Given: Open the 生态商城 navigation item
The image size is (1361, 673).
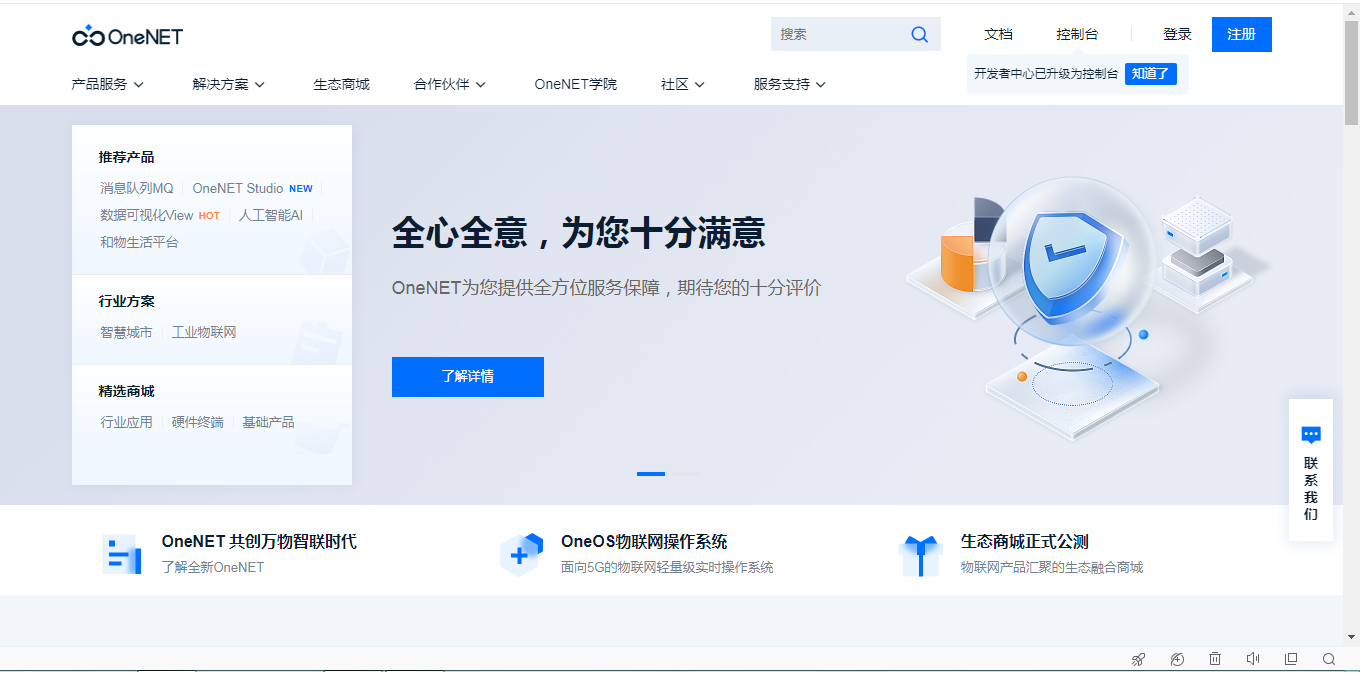Looking at the screenshot, I should click(x=341, y=84).
